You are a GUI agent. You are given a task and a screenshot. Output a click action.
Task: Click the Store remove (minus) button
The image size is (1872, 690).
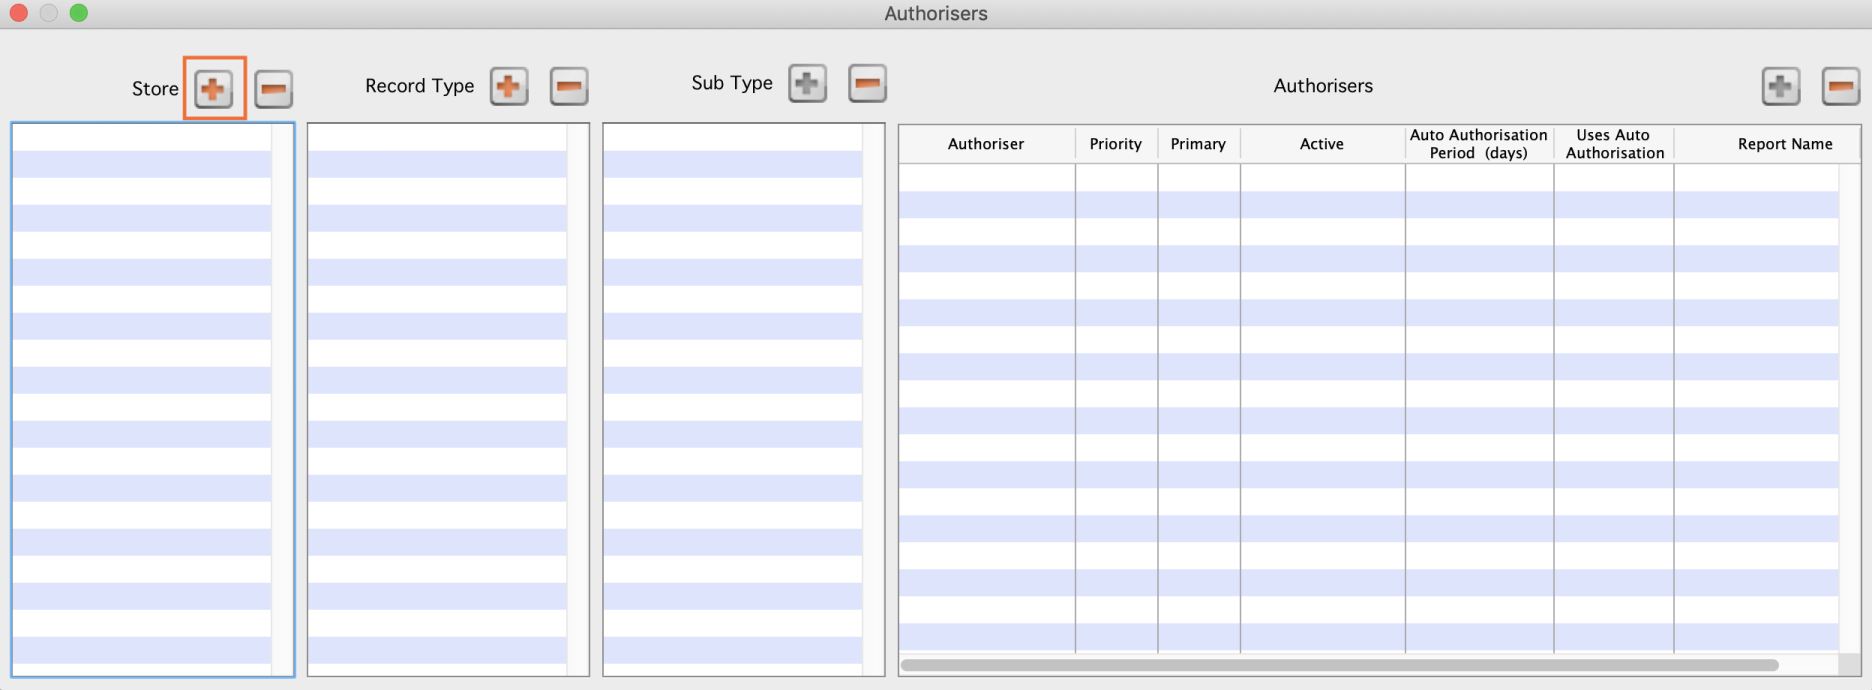click(x=273, y=89)
